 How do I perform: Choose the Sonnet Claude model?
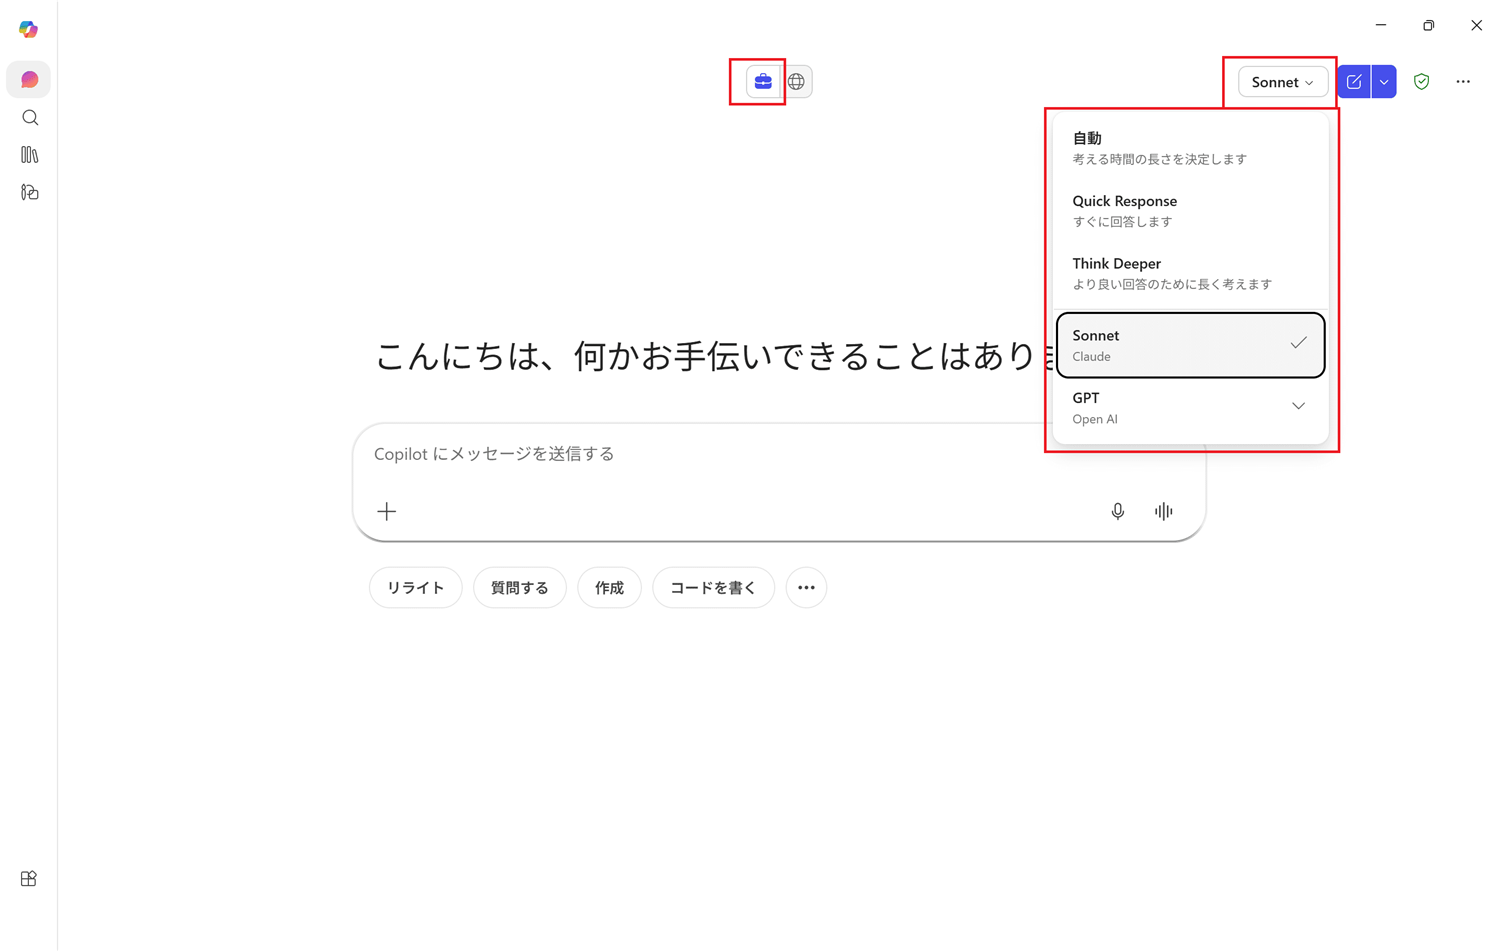coord(1191,345)
